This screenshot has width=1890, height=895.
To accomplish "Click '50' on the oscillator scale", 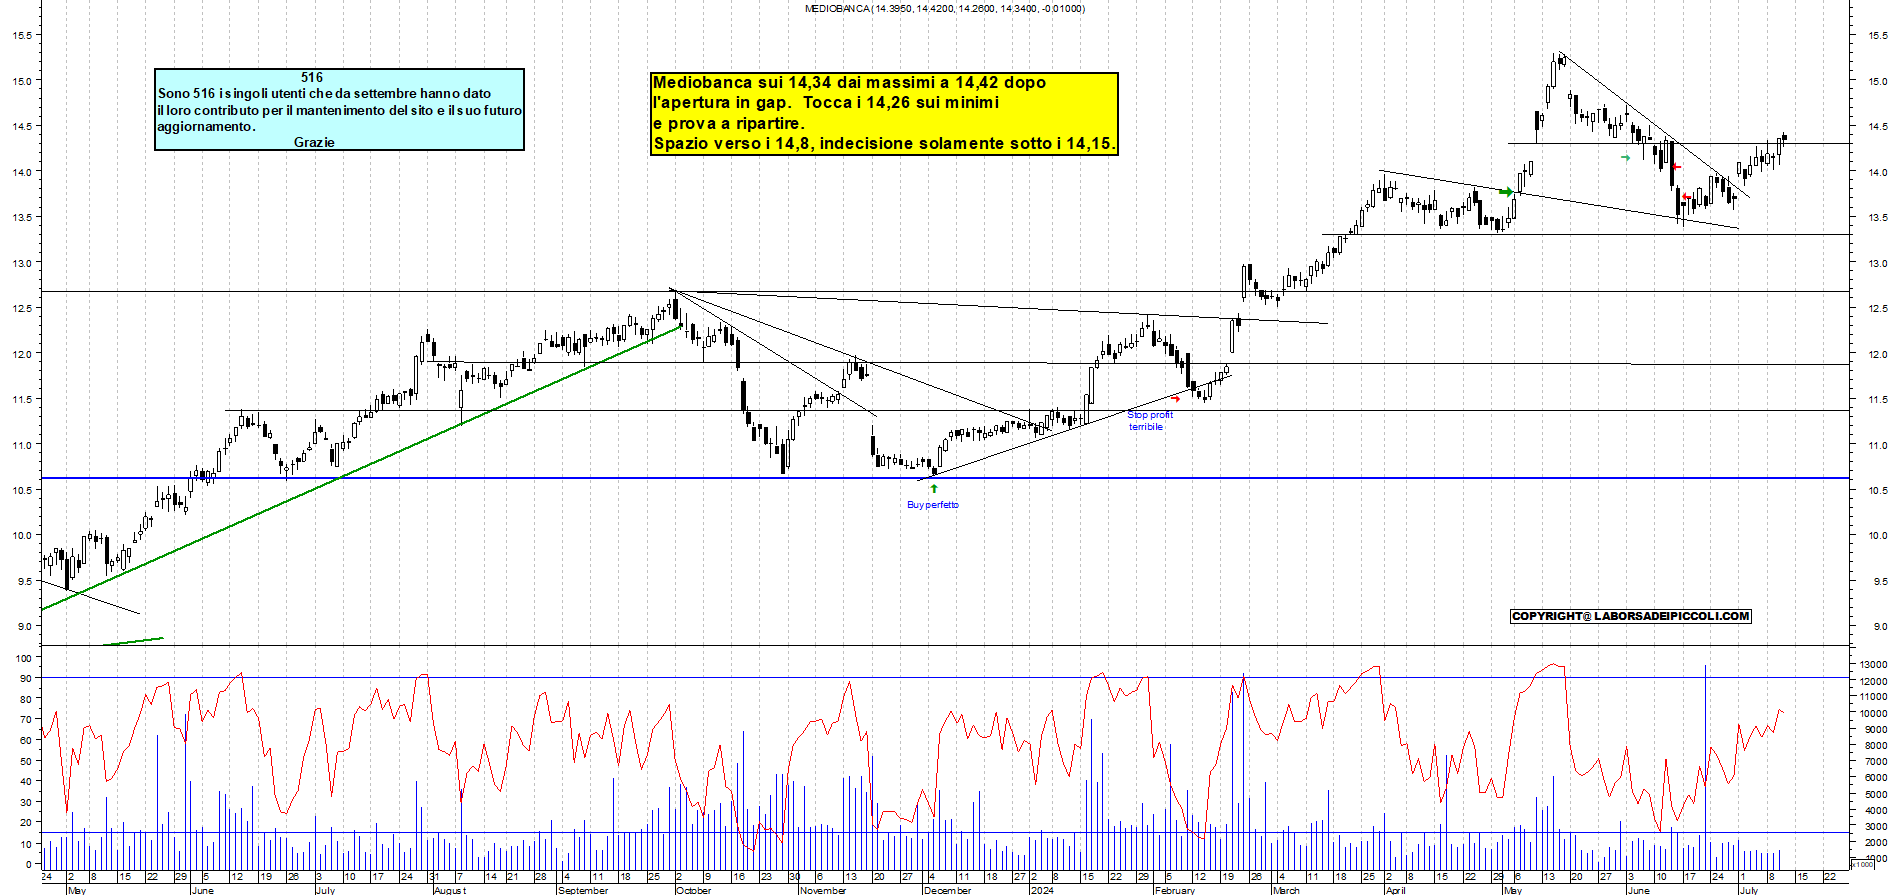I will (x=25, y=761).
